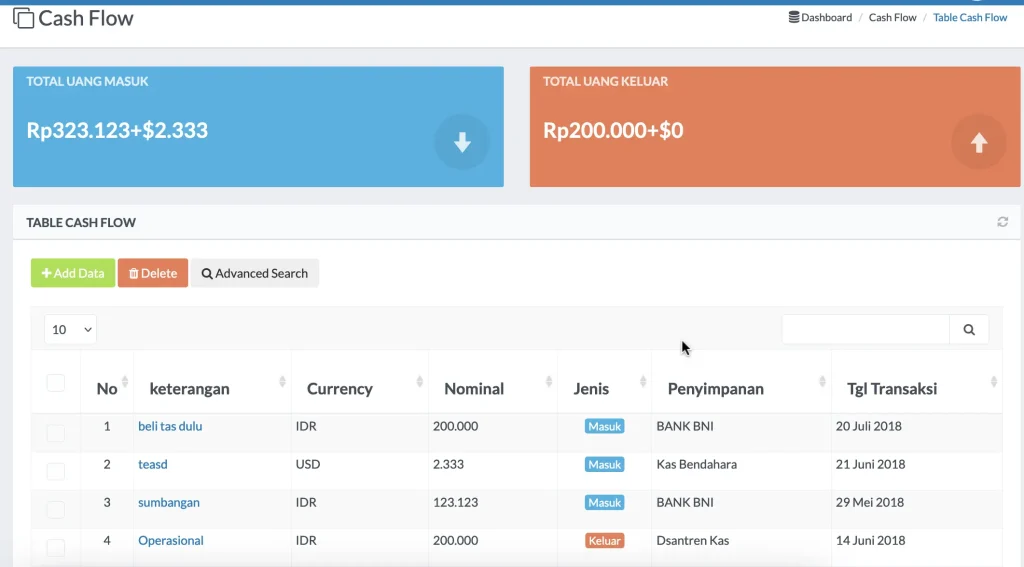Toggle the select-all checkbox in table header
This screenshot has height=567, width=1024.
(x=56, y=383)
